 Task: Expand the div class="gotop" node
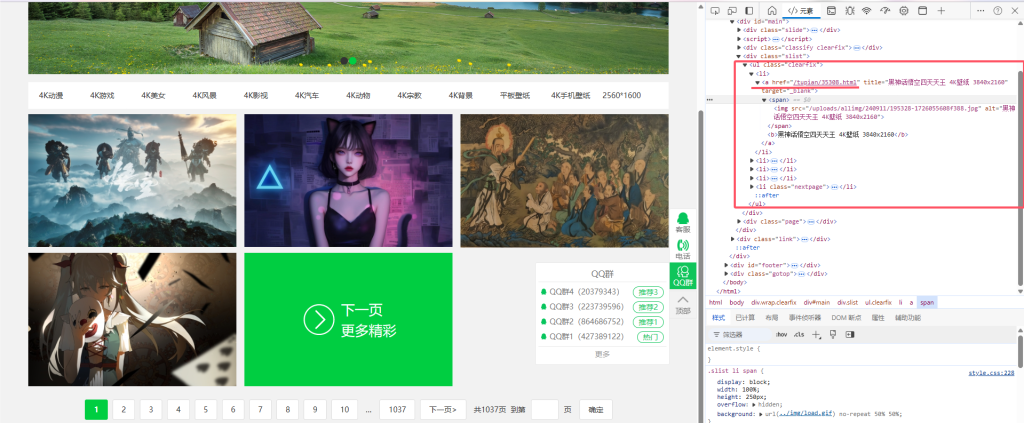click(726, 274)
